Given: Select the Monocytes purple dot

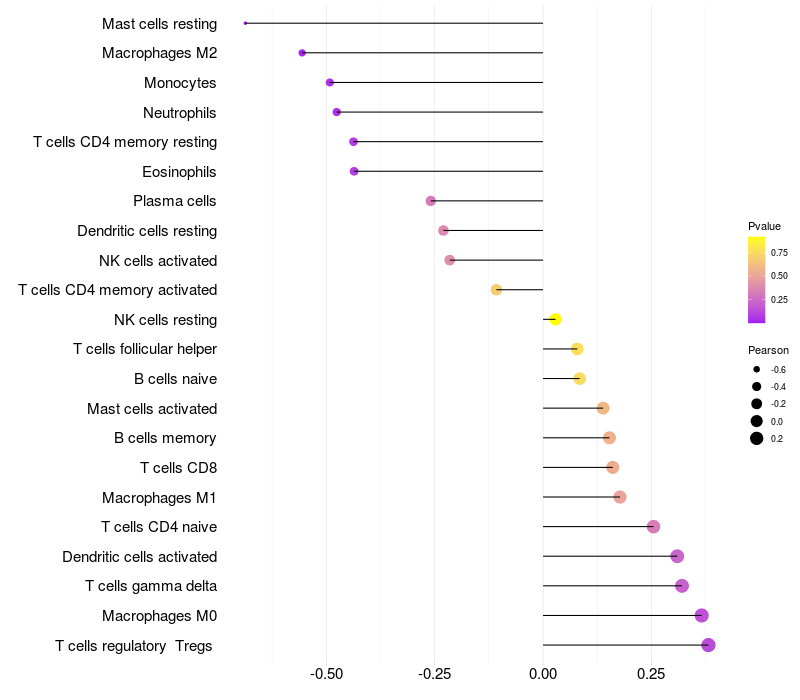Looking at the screenshot, I should pyautogui.click(x=330, y=83).
